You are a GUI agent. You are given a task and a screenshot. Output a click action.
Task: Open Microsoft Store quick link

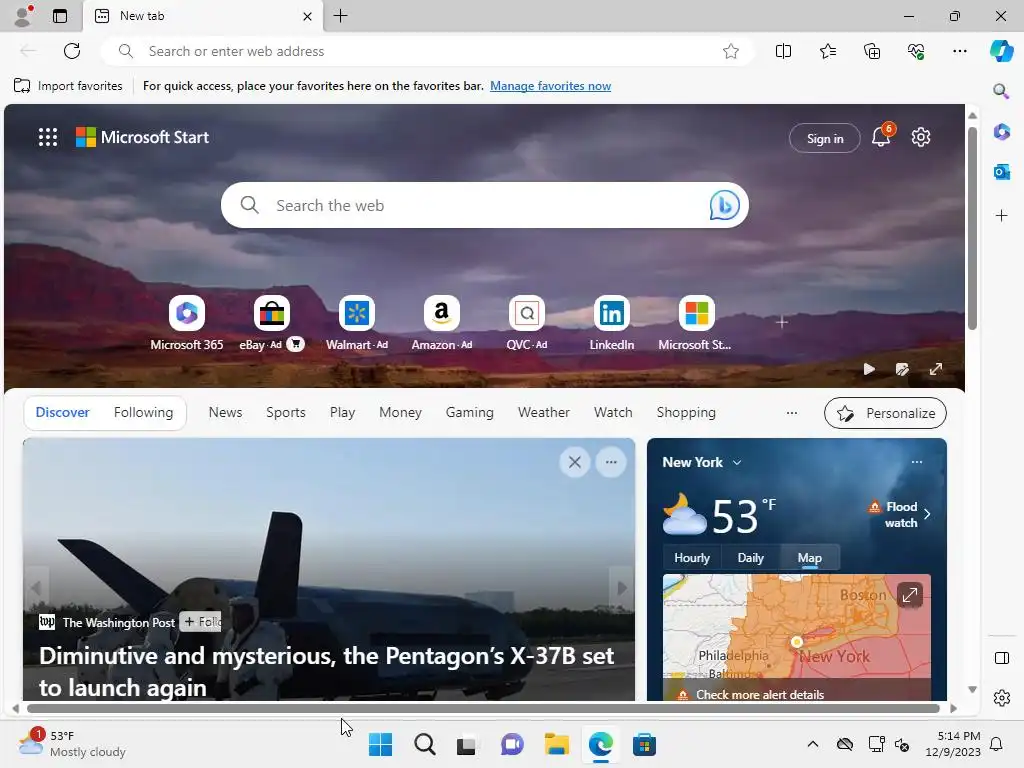tap(696, 323)
